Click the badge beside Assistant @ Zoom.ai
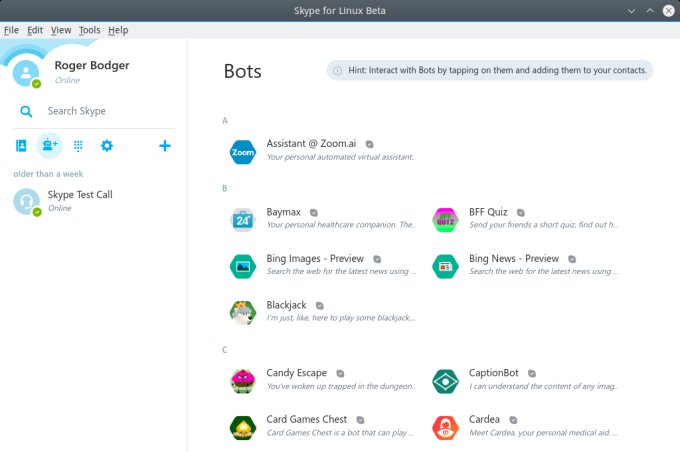Viewport: 680px width, 452px height. (369, 144)
